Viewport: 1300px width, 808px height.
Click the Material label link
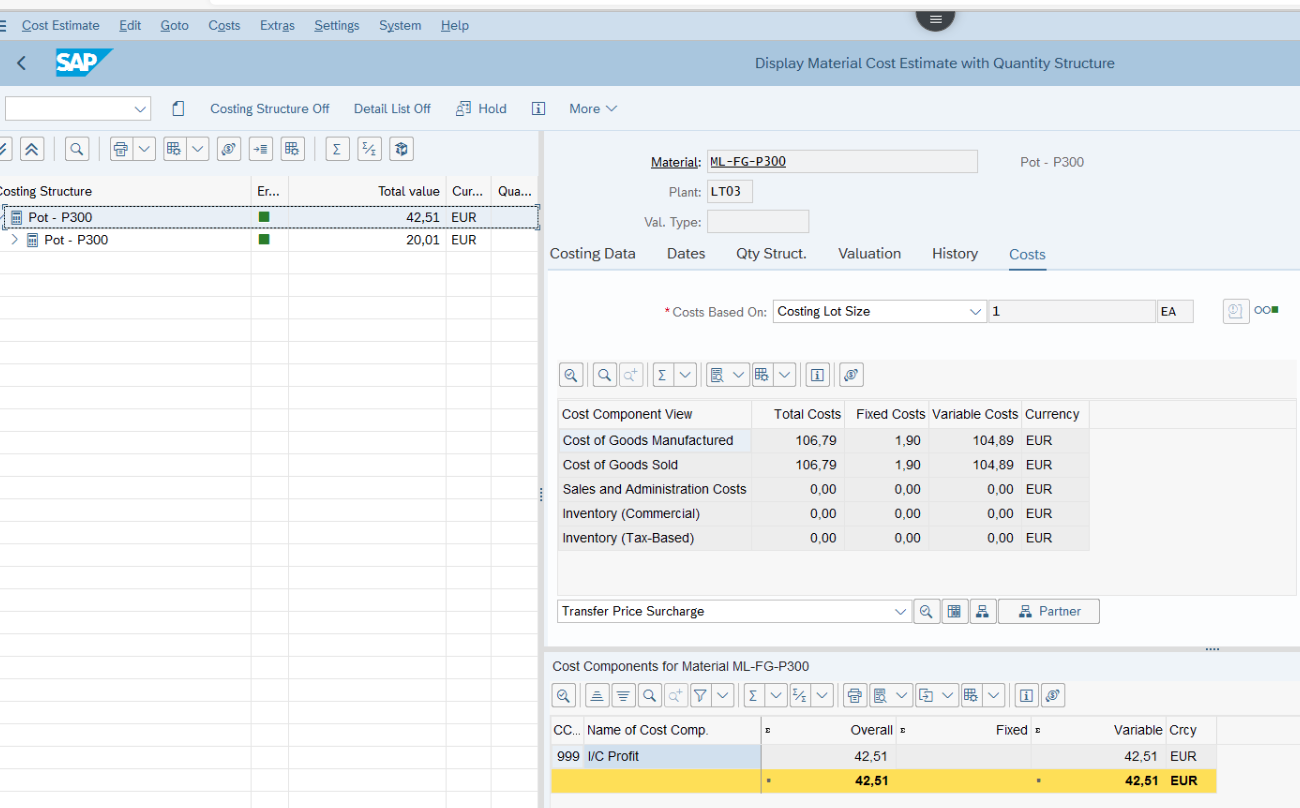coord(675,162)
